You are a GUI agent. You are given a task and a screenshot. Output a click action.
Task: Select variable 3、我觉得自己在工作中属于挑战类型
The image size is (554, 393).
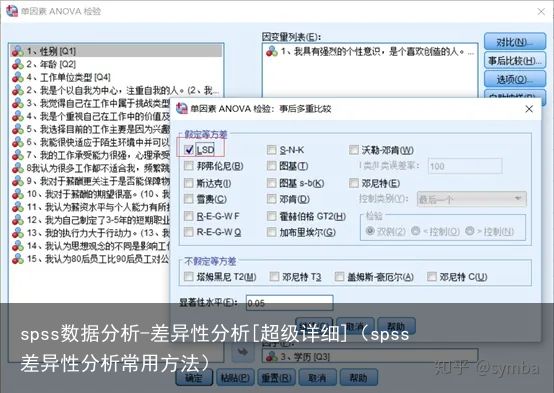coord(90,103)
